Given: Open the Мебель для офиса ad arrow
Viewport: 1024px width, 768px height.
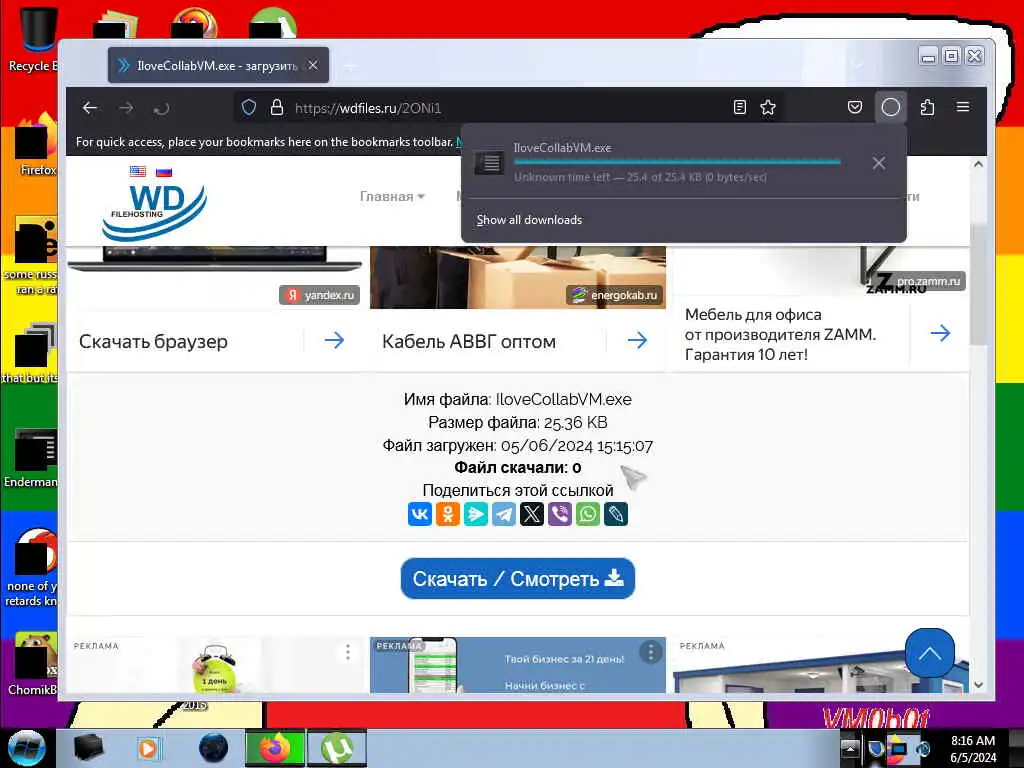Looking at the screenshot, I should 940,334.
